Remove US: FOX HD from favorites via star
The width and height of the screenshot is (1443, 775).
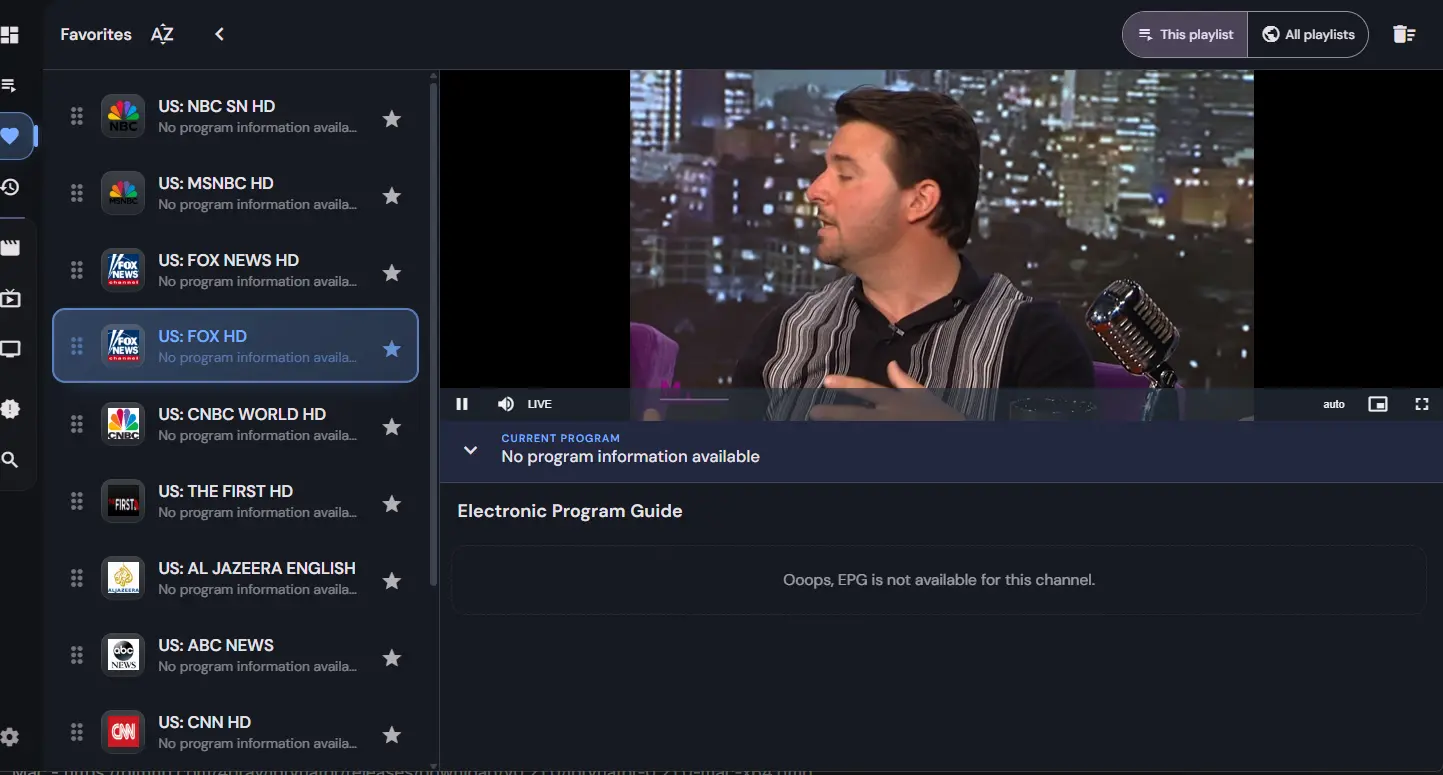click(x=392, y=349)
